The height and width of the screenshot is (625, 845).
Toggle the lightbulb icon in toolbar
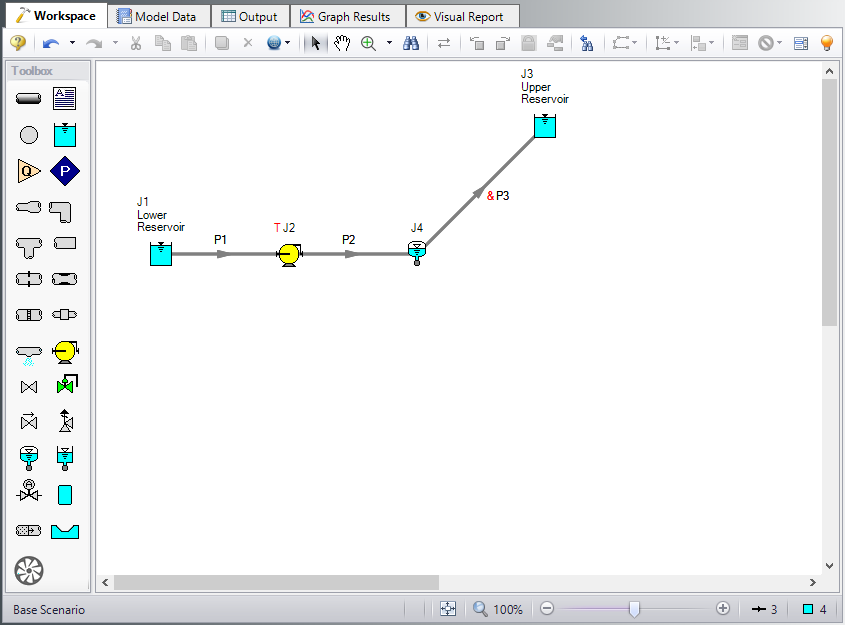826,43
